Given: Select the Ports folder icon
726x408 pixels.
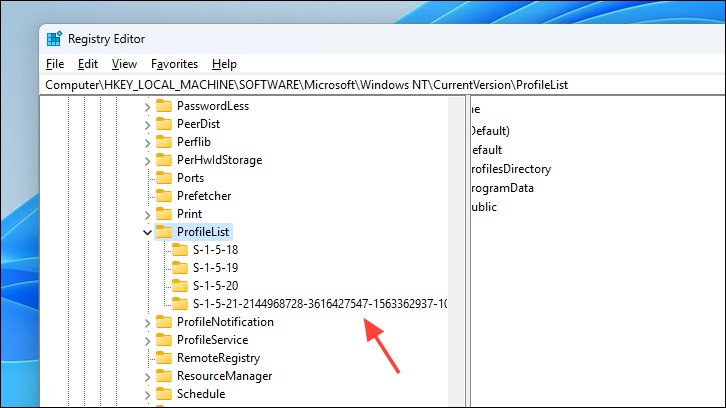Looking at the screenshot, I should (x=164, y=178).
